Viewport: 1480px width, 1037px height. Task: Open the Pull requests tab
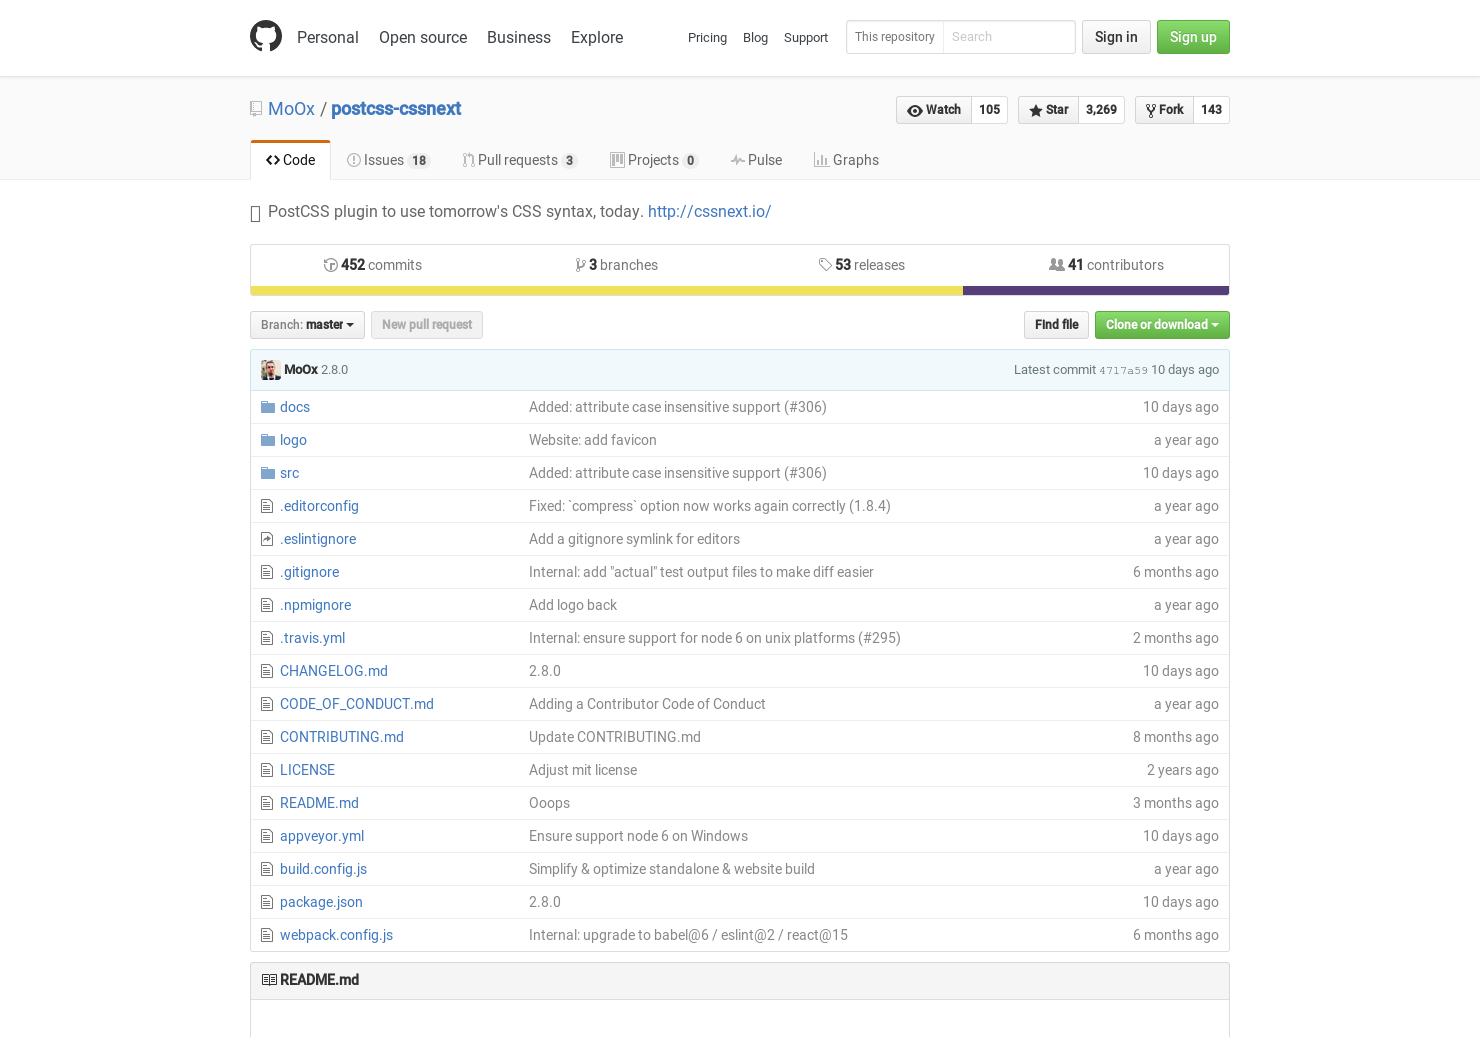(519, 160)
